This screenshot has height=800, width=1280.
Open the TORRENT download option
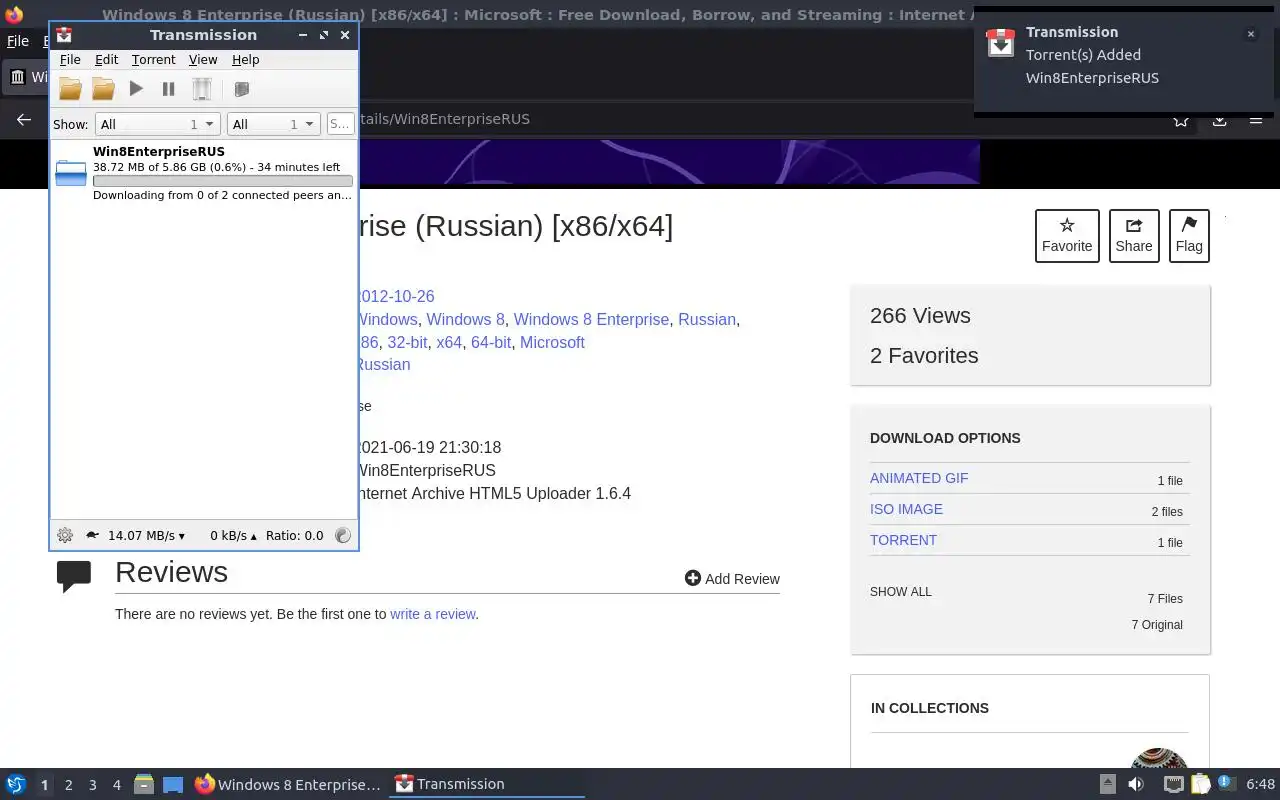click(903, 540)
